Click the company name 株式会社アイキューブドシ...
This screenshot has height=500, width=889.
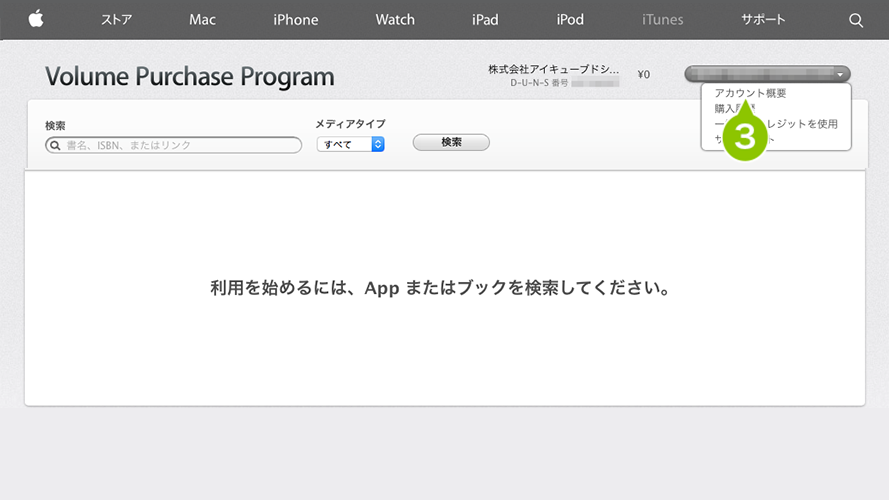point(553,69)
